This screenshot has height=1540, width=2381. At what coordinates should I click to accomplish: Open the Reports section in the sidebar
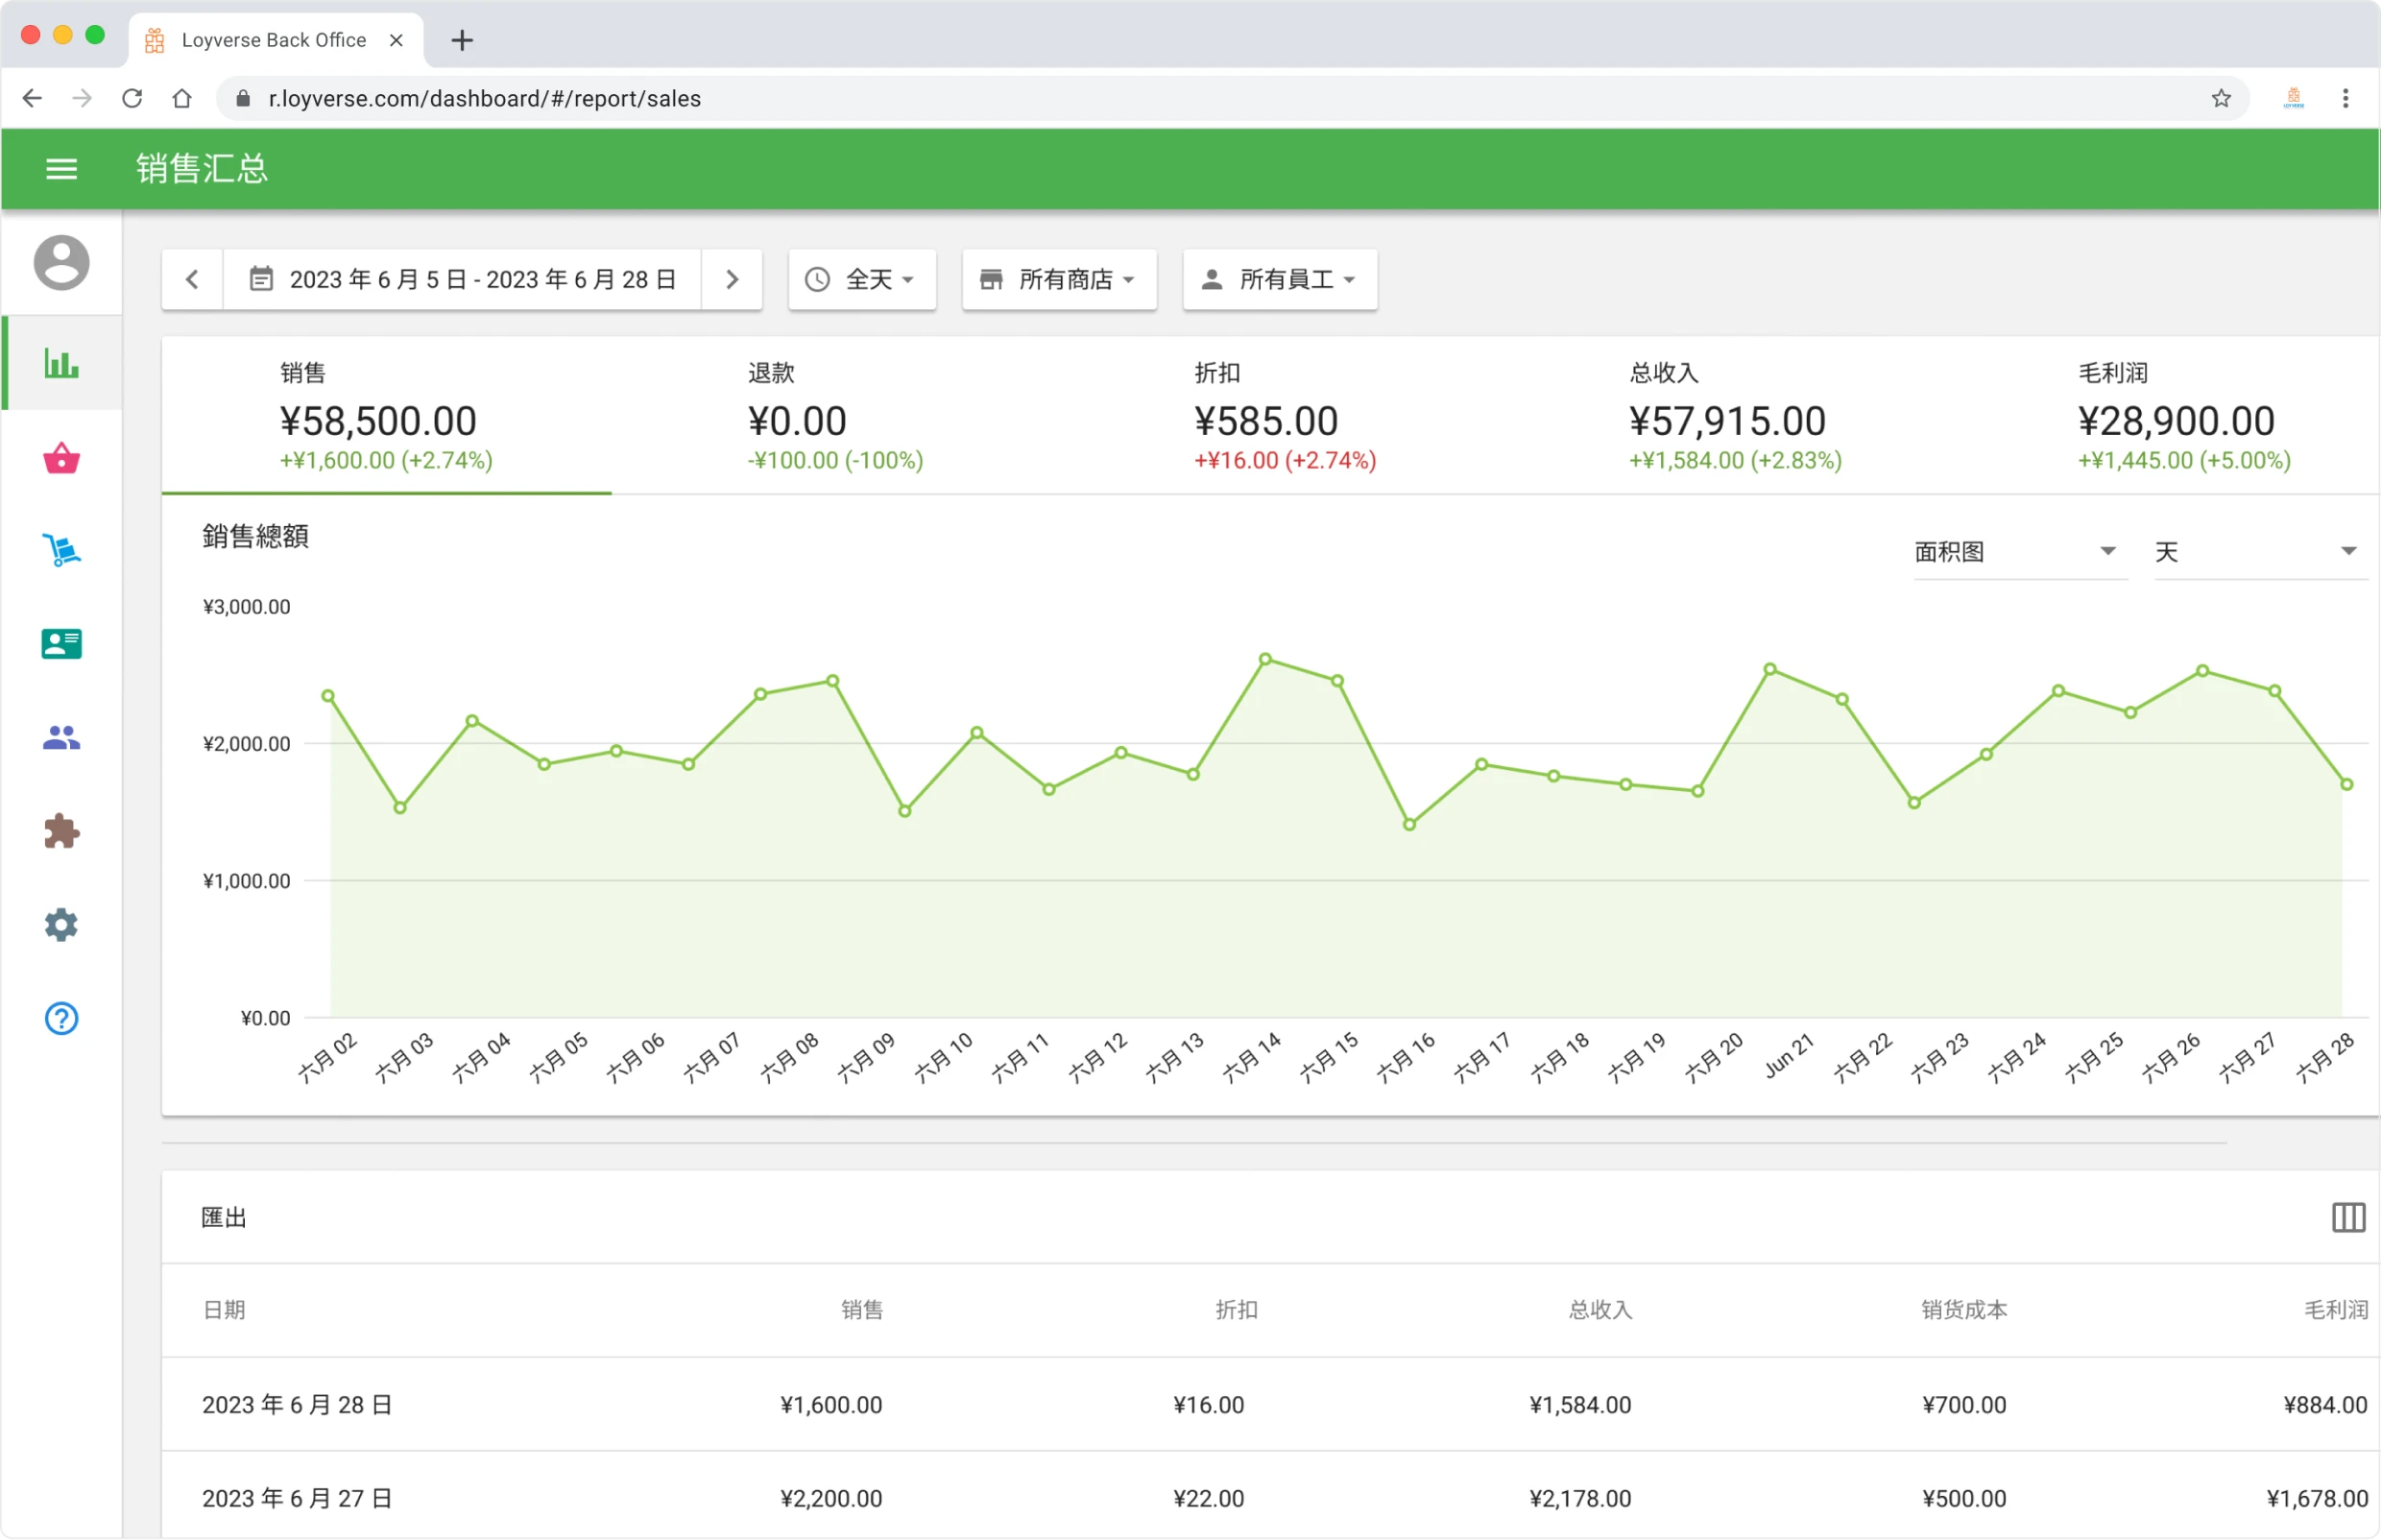pyautogui.click(x=61, y=365)
